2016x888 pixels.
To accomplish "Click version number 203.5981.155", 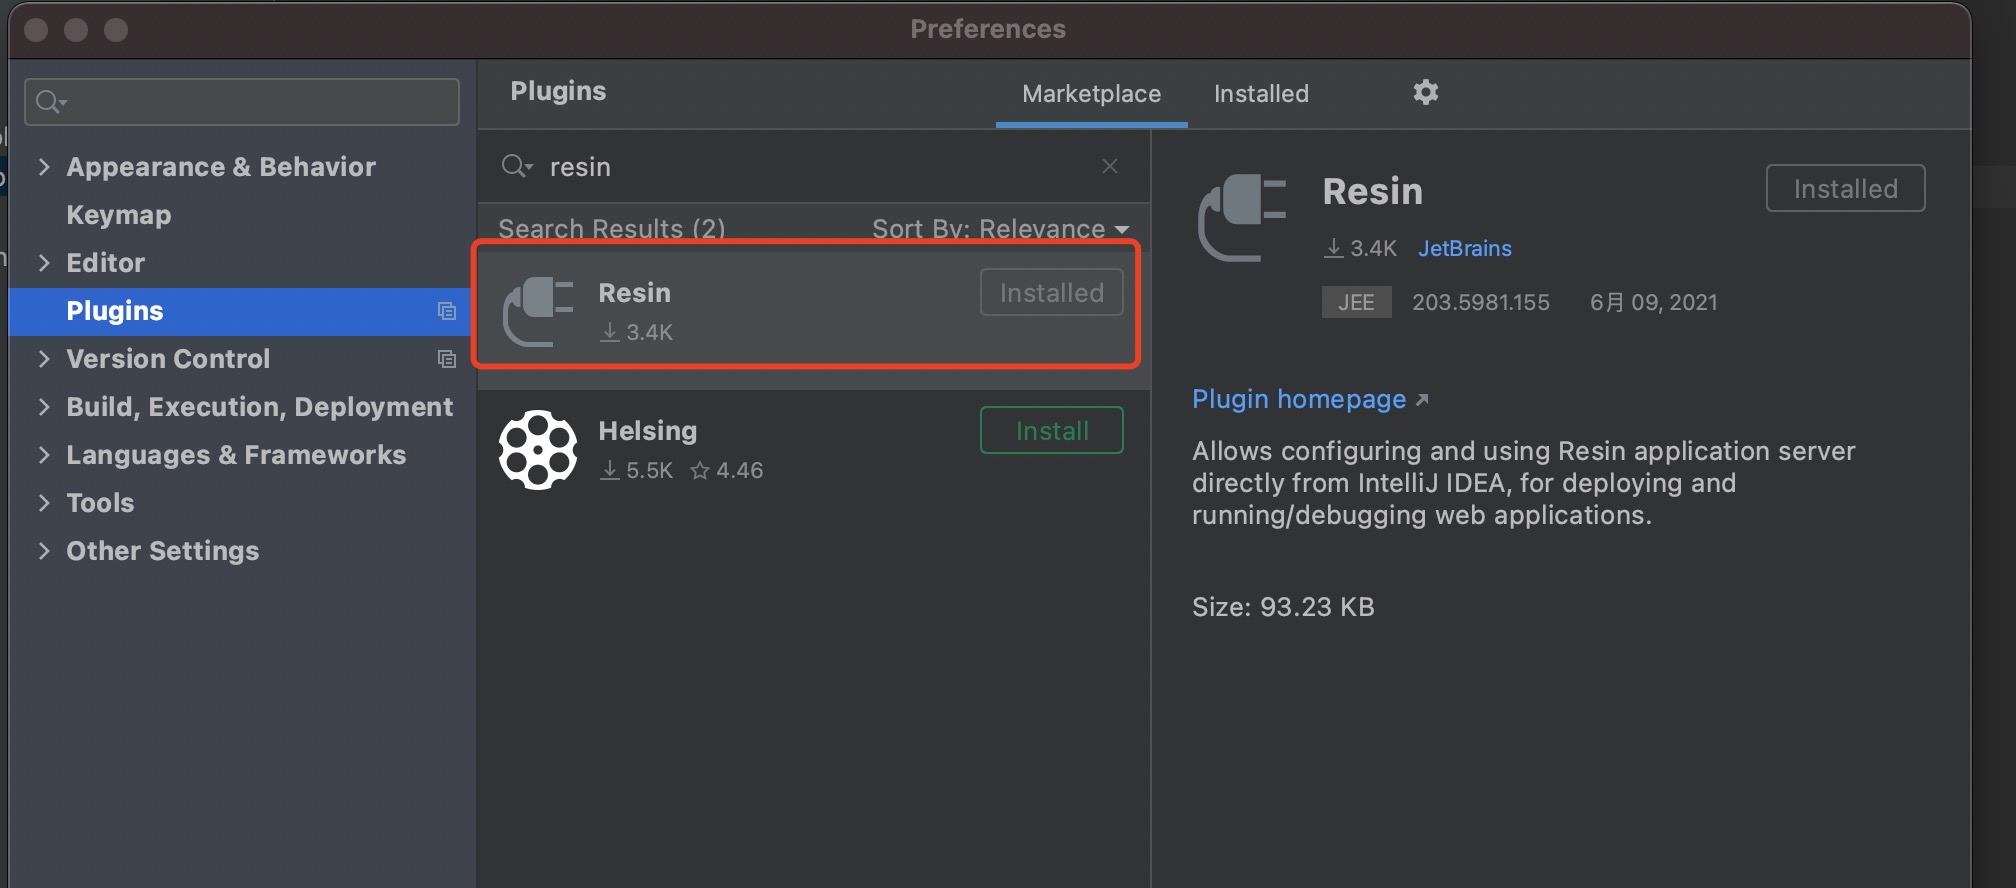I will point(1480,302).
